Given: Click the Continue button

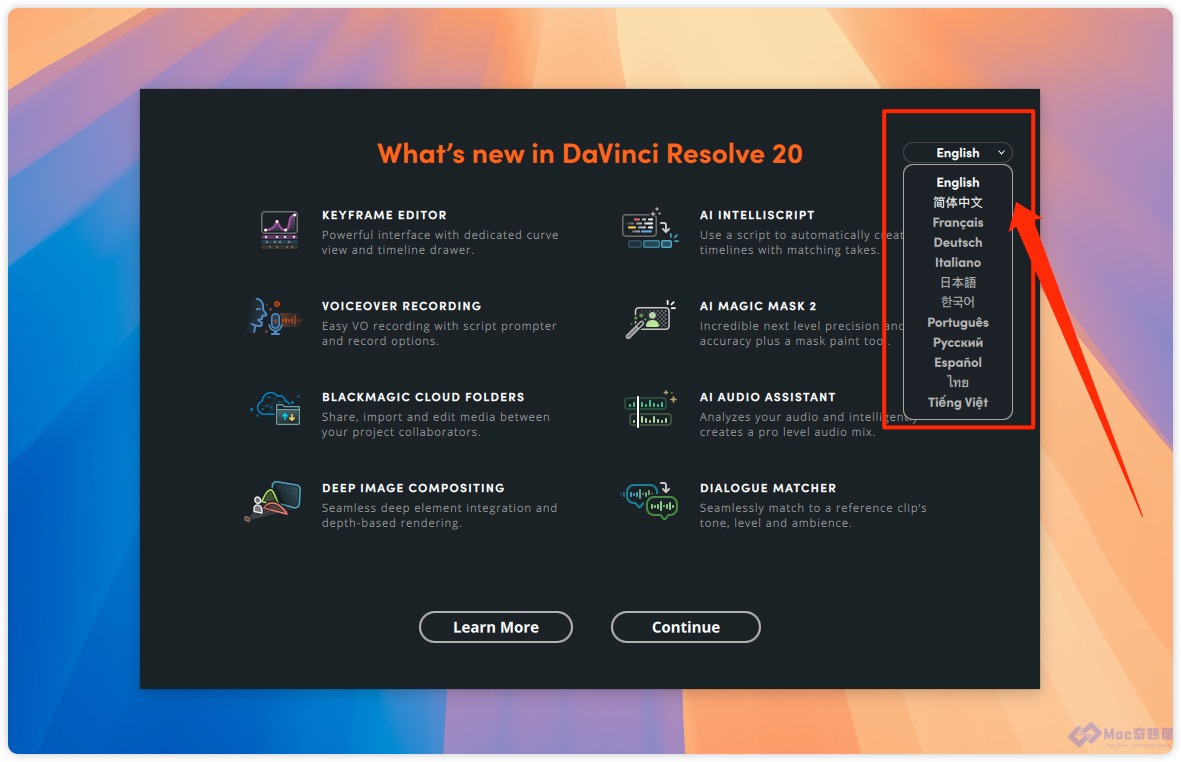Looking at the screenshot, I should point(685,627).
